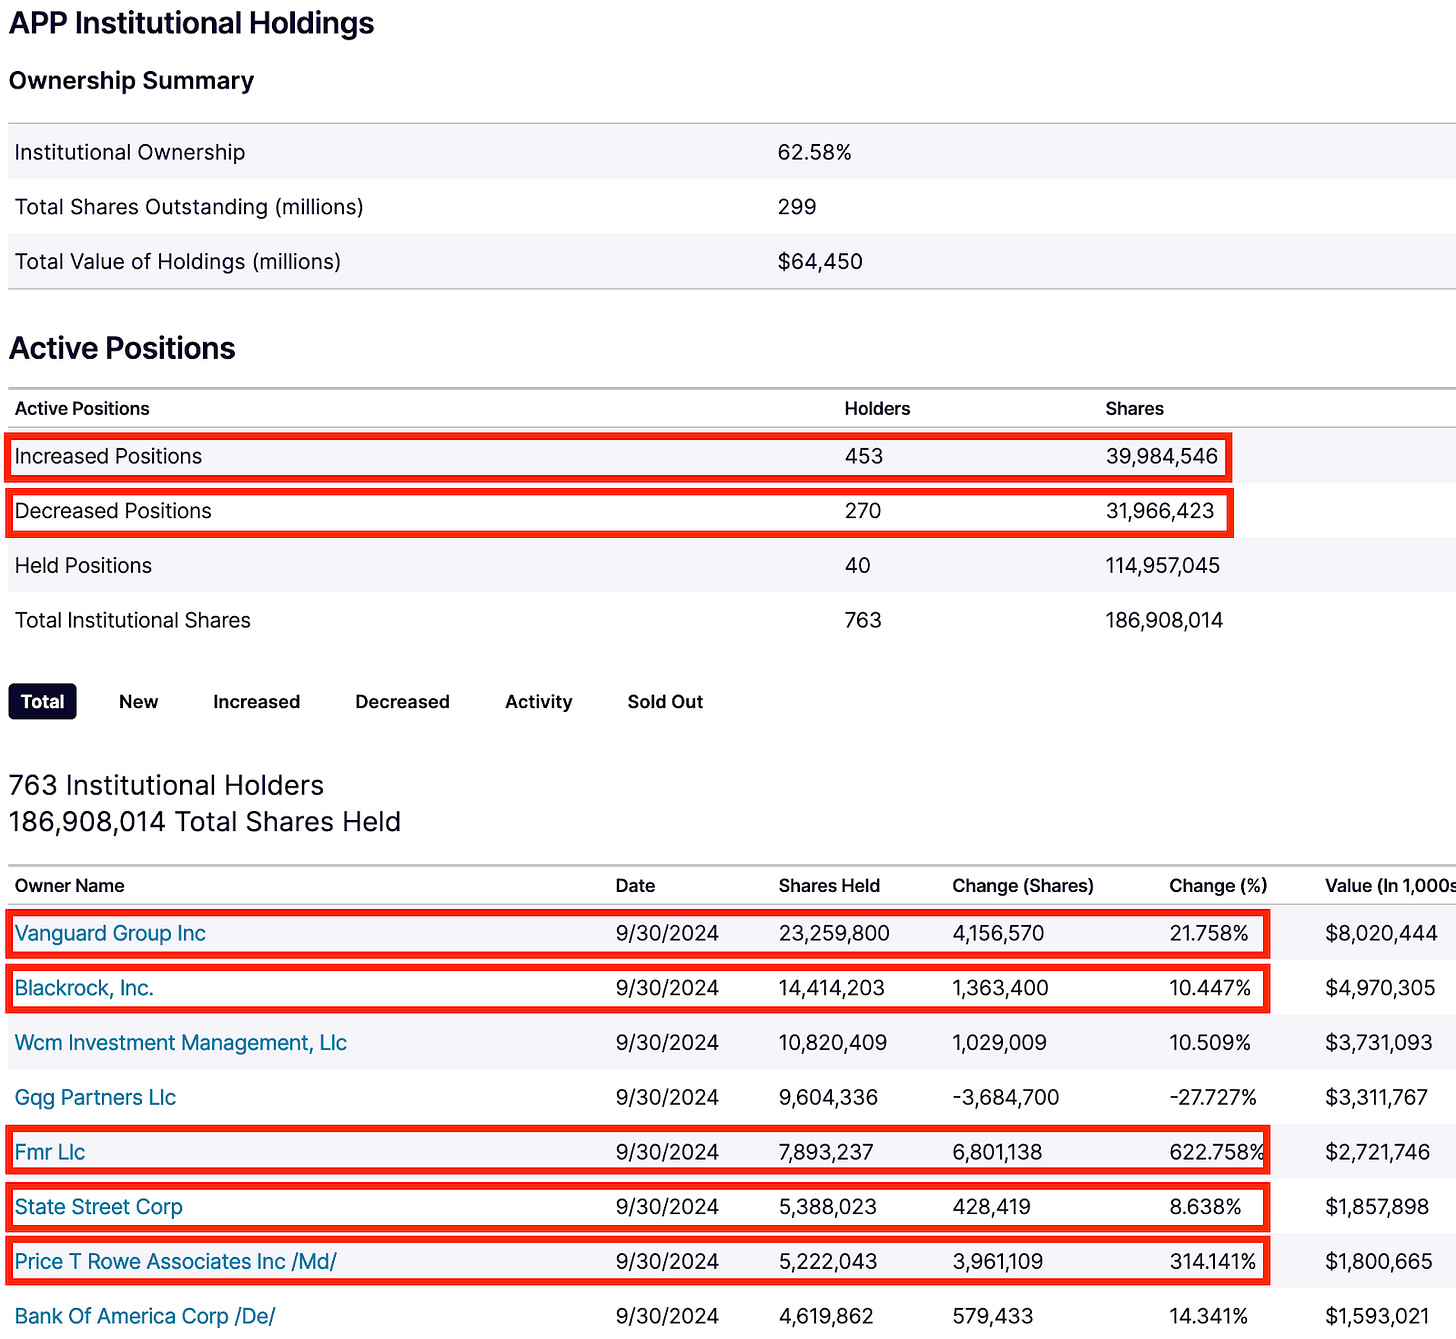Click the Owner Name column header

70,885
